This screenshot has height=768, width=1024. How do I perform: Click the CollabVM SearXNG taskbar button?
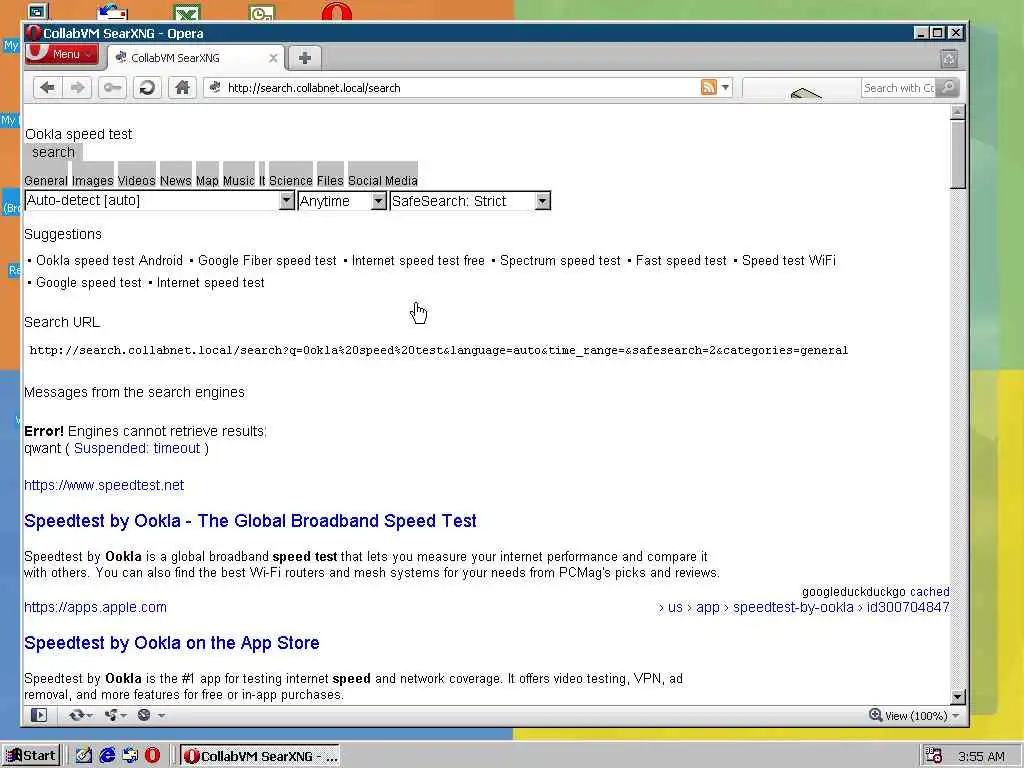(261, 756)
